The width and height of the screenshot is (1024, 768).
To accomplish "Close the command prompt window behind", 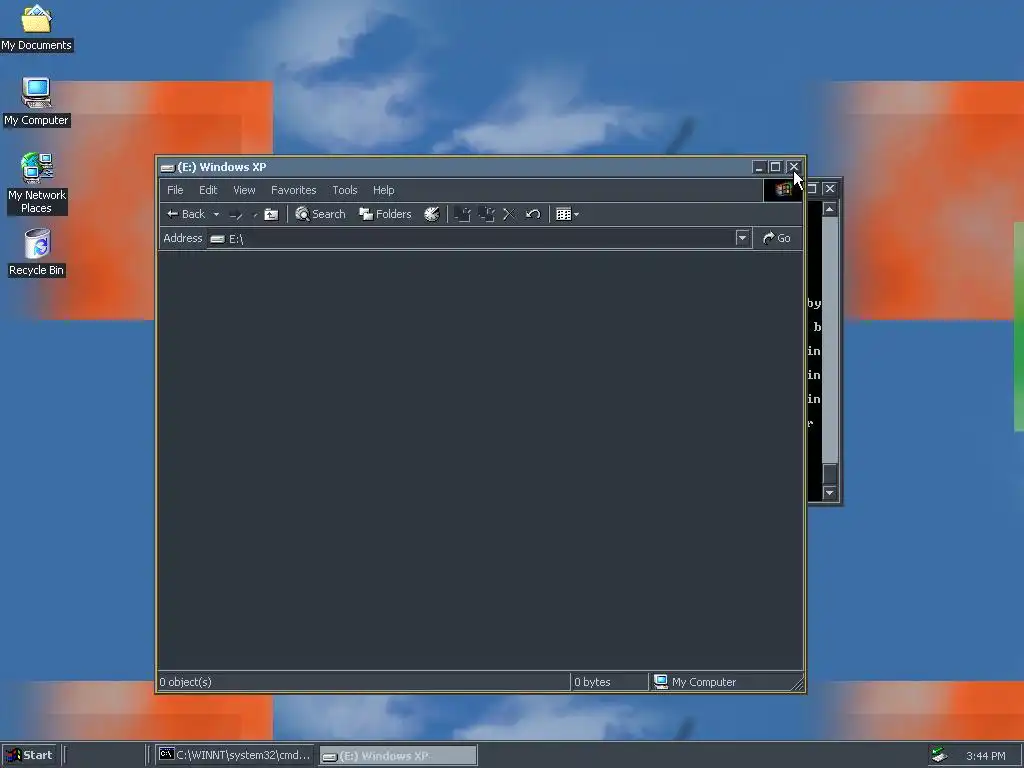I will (x=829, y=189).
